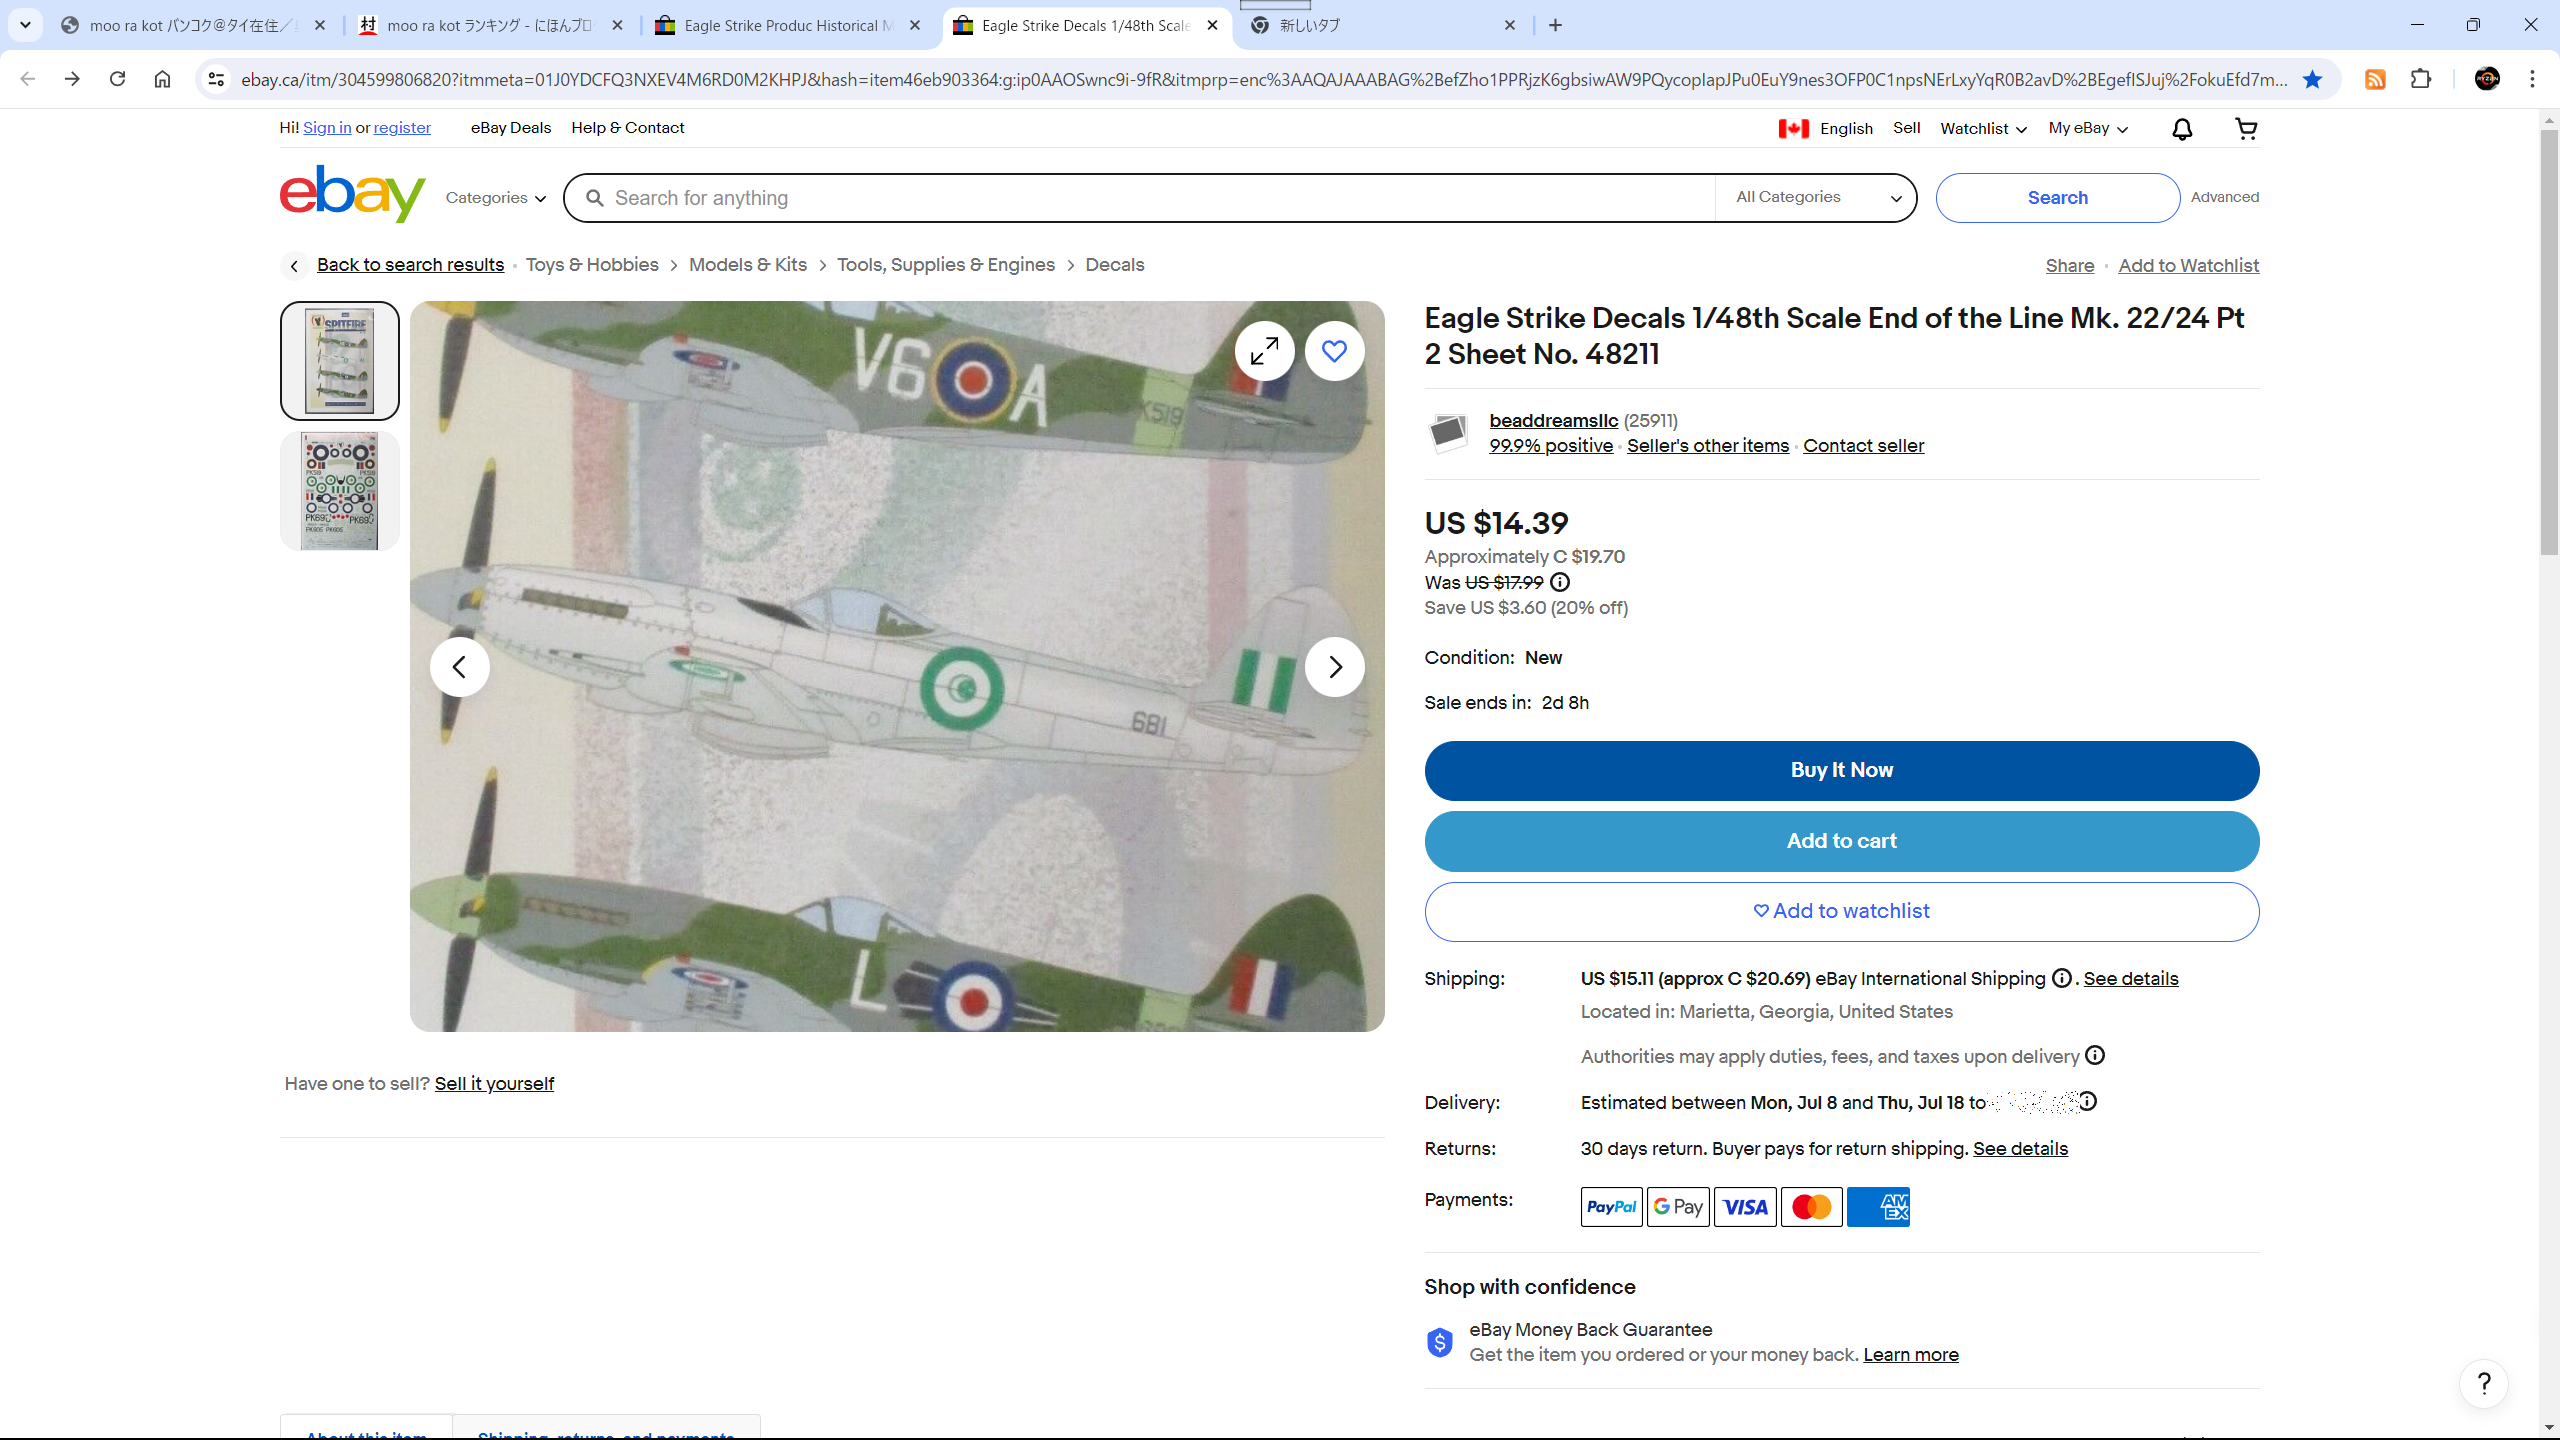Open a new browser tab
Image resolution: width=2560 pixels, height=1440 pixels.
(1555, 26)
